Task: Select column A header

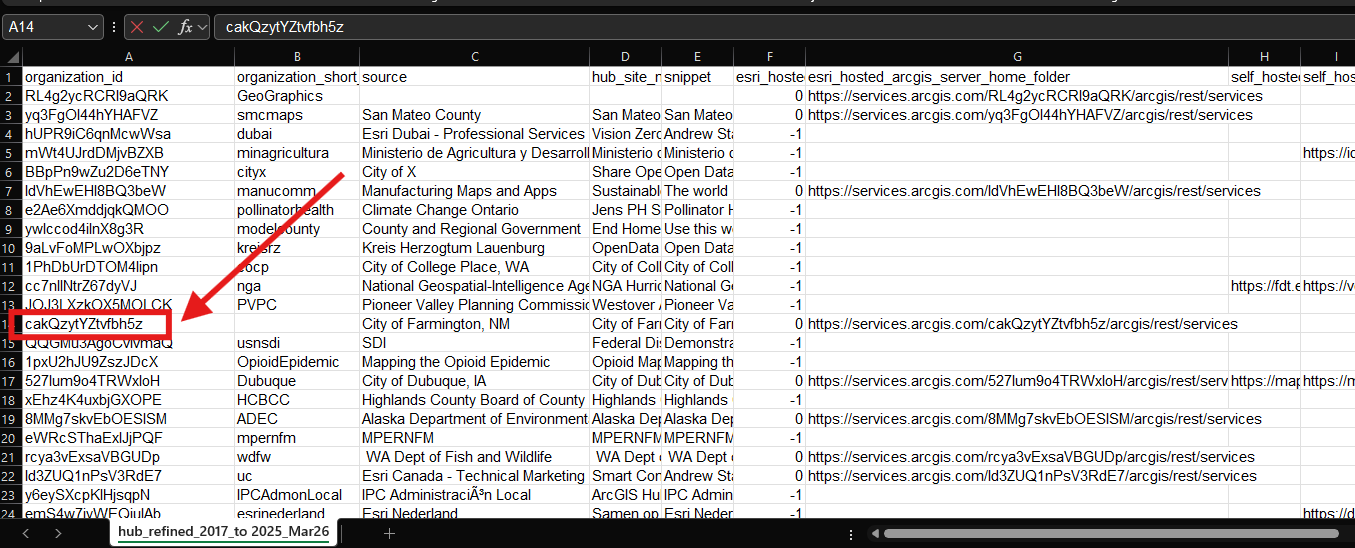Action: point(128,58)
